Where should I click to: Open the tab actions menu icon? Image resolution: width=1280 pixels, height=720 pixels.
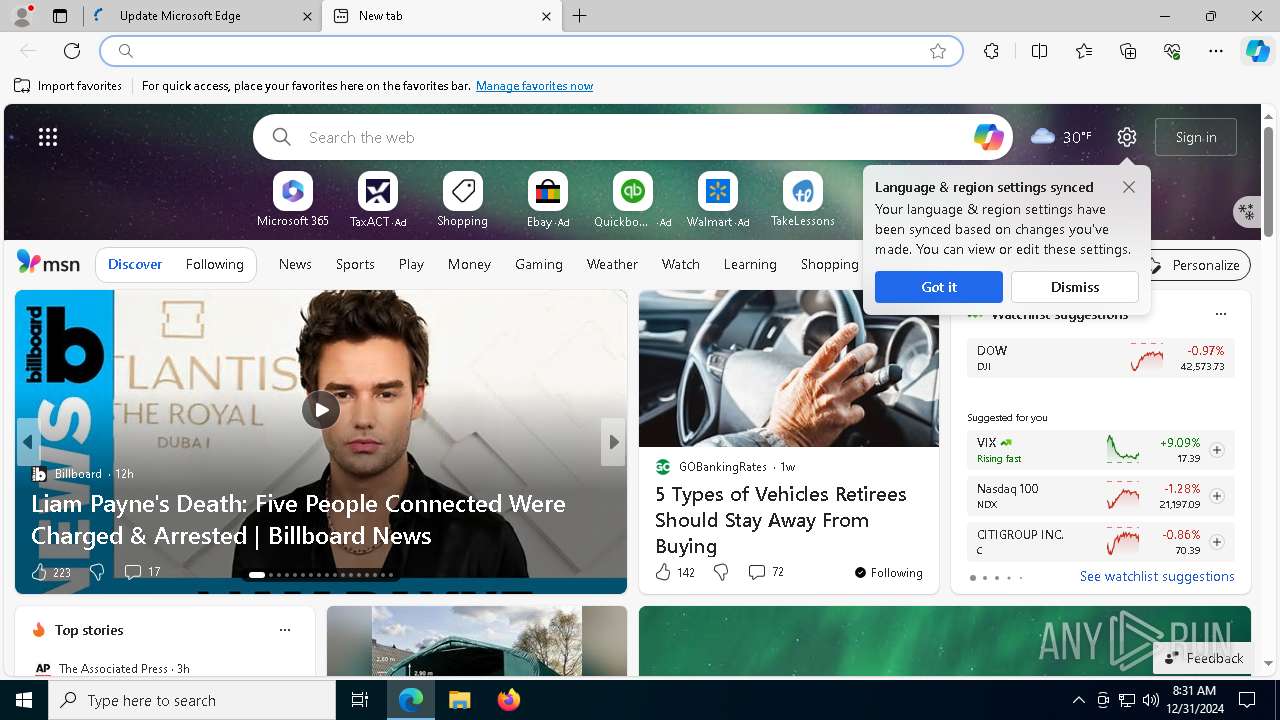pyautogui.click(x=60, y=16)
